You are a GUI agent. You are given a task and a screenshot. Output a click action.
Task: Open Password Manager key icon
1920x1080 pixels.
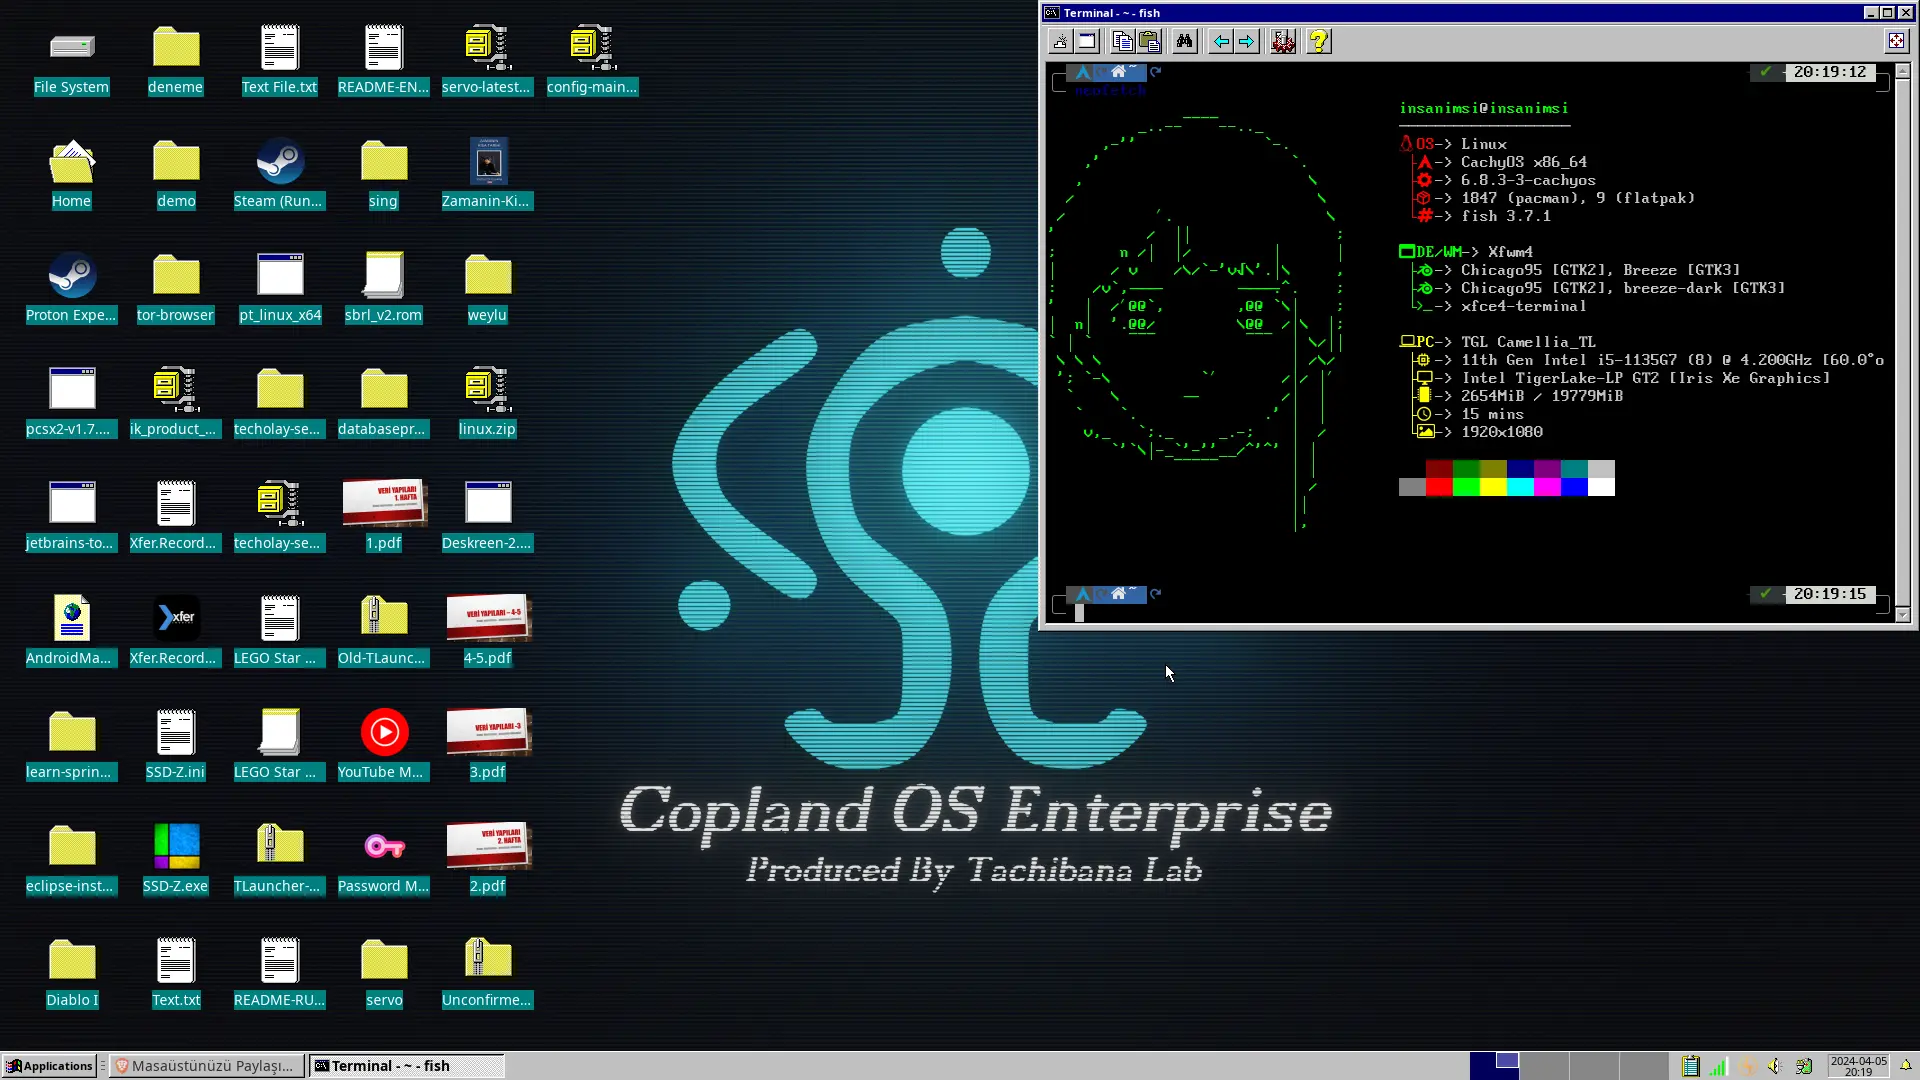point(384,860)
